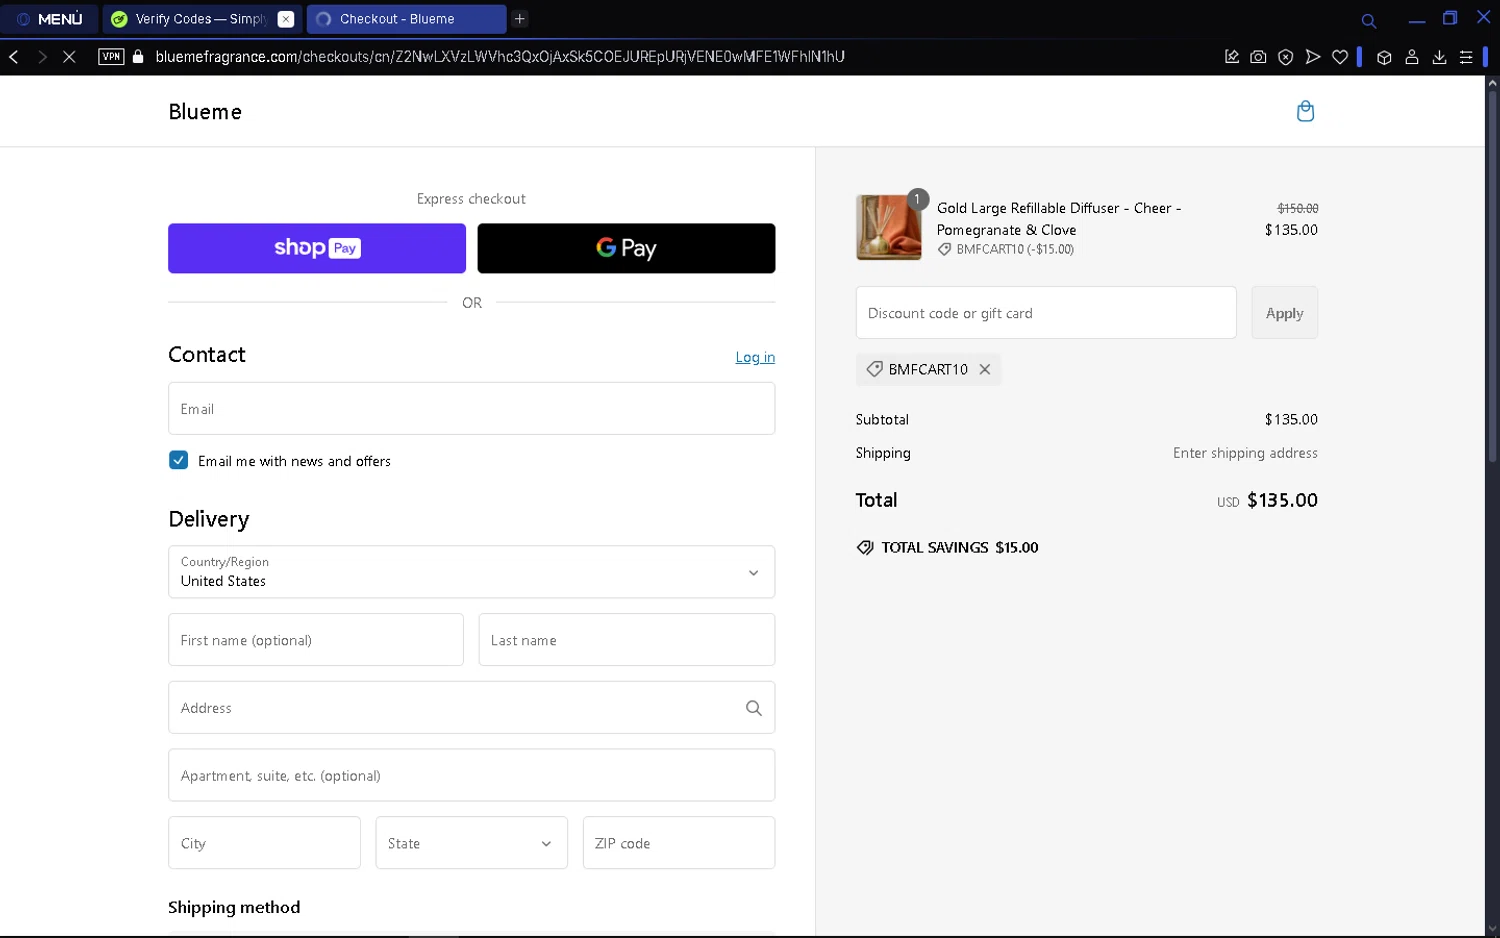This screenshot has width=1500, height=938.
Task: Go back to the previous page
Action: click(x=14, y=57)
